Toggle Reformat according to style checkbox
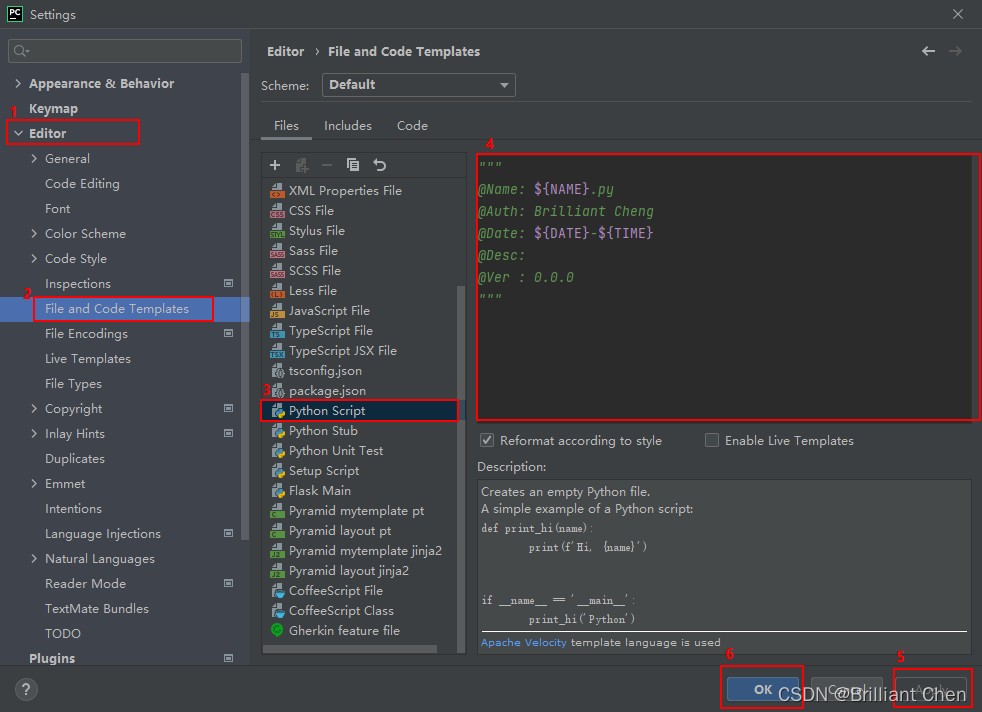Viewport: 982px width, 712px height. tap(487, 440)
